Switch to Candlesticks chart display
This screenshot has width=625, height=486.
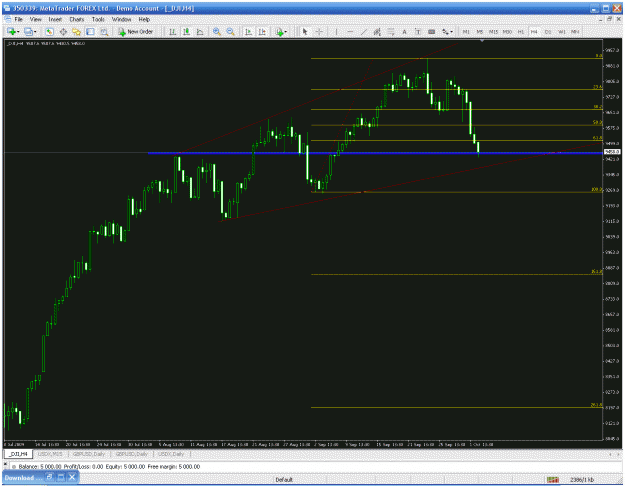[x=186, y=31]
